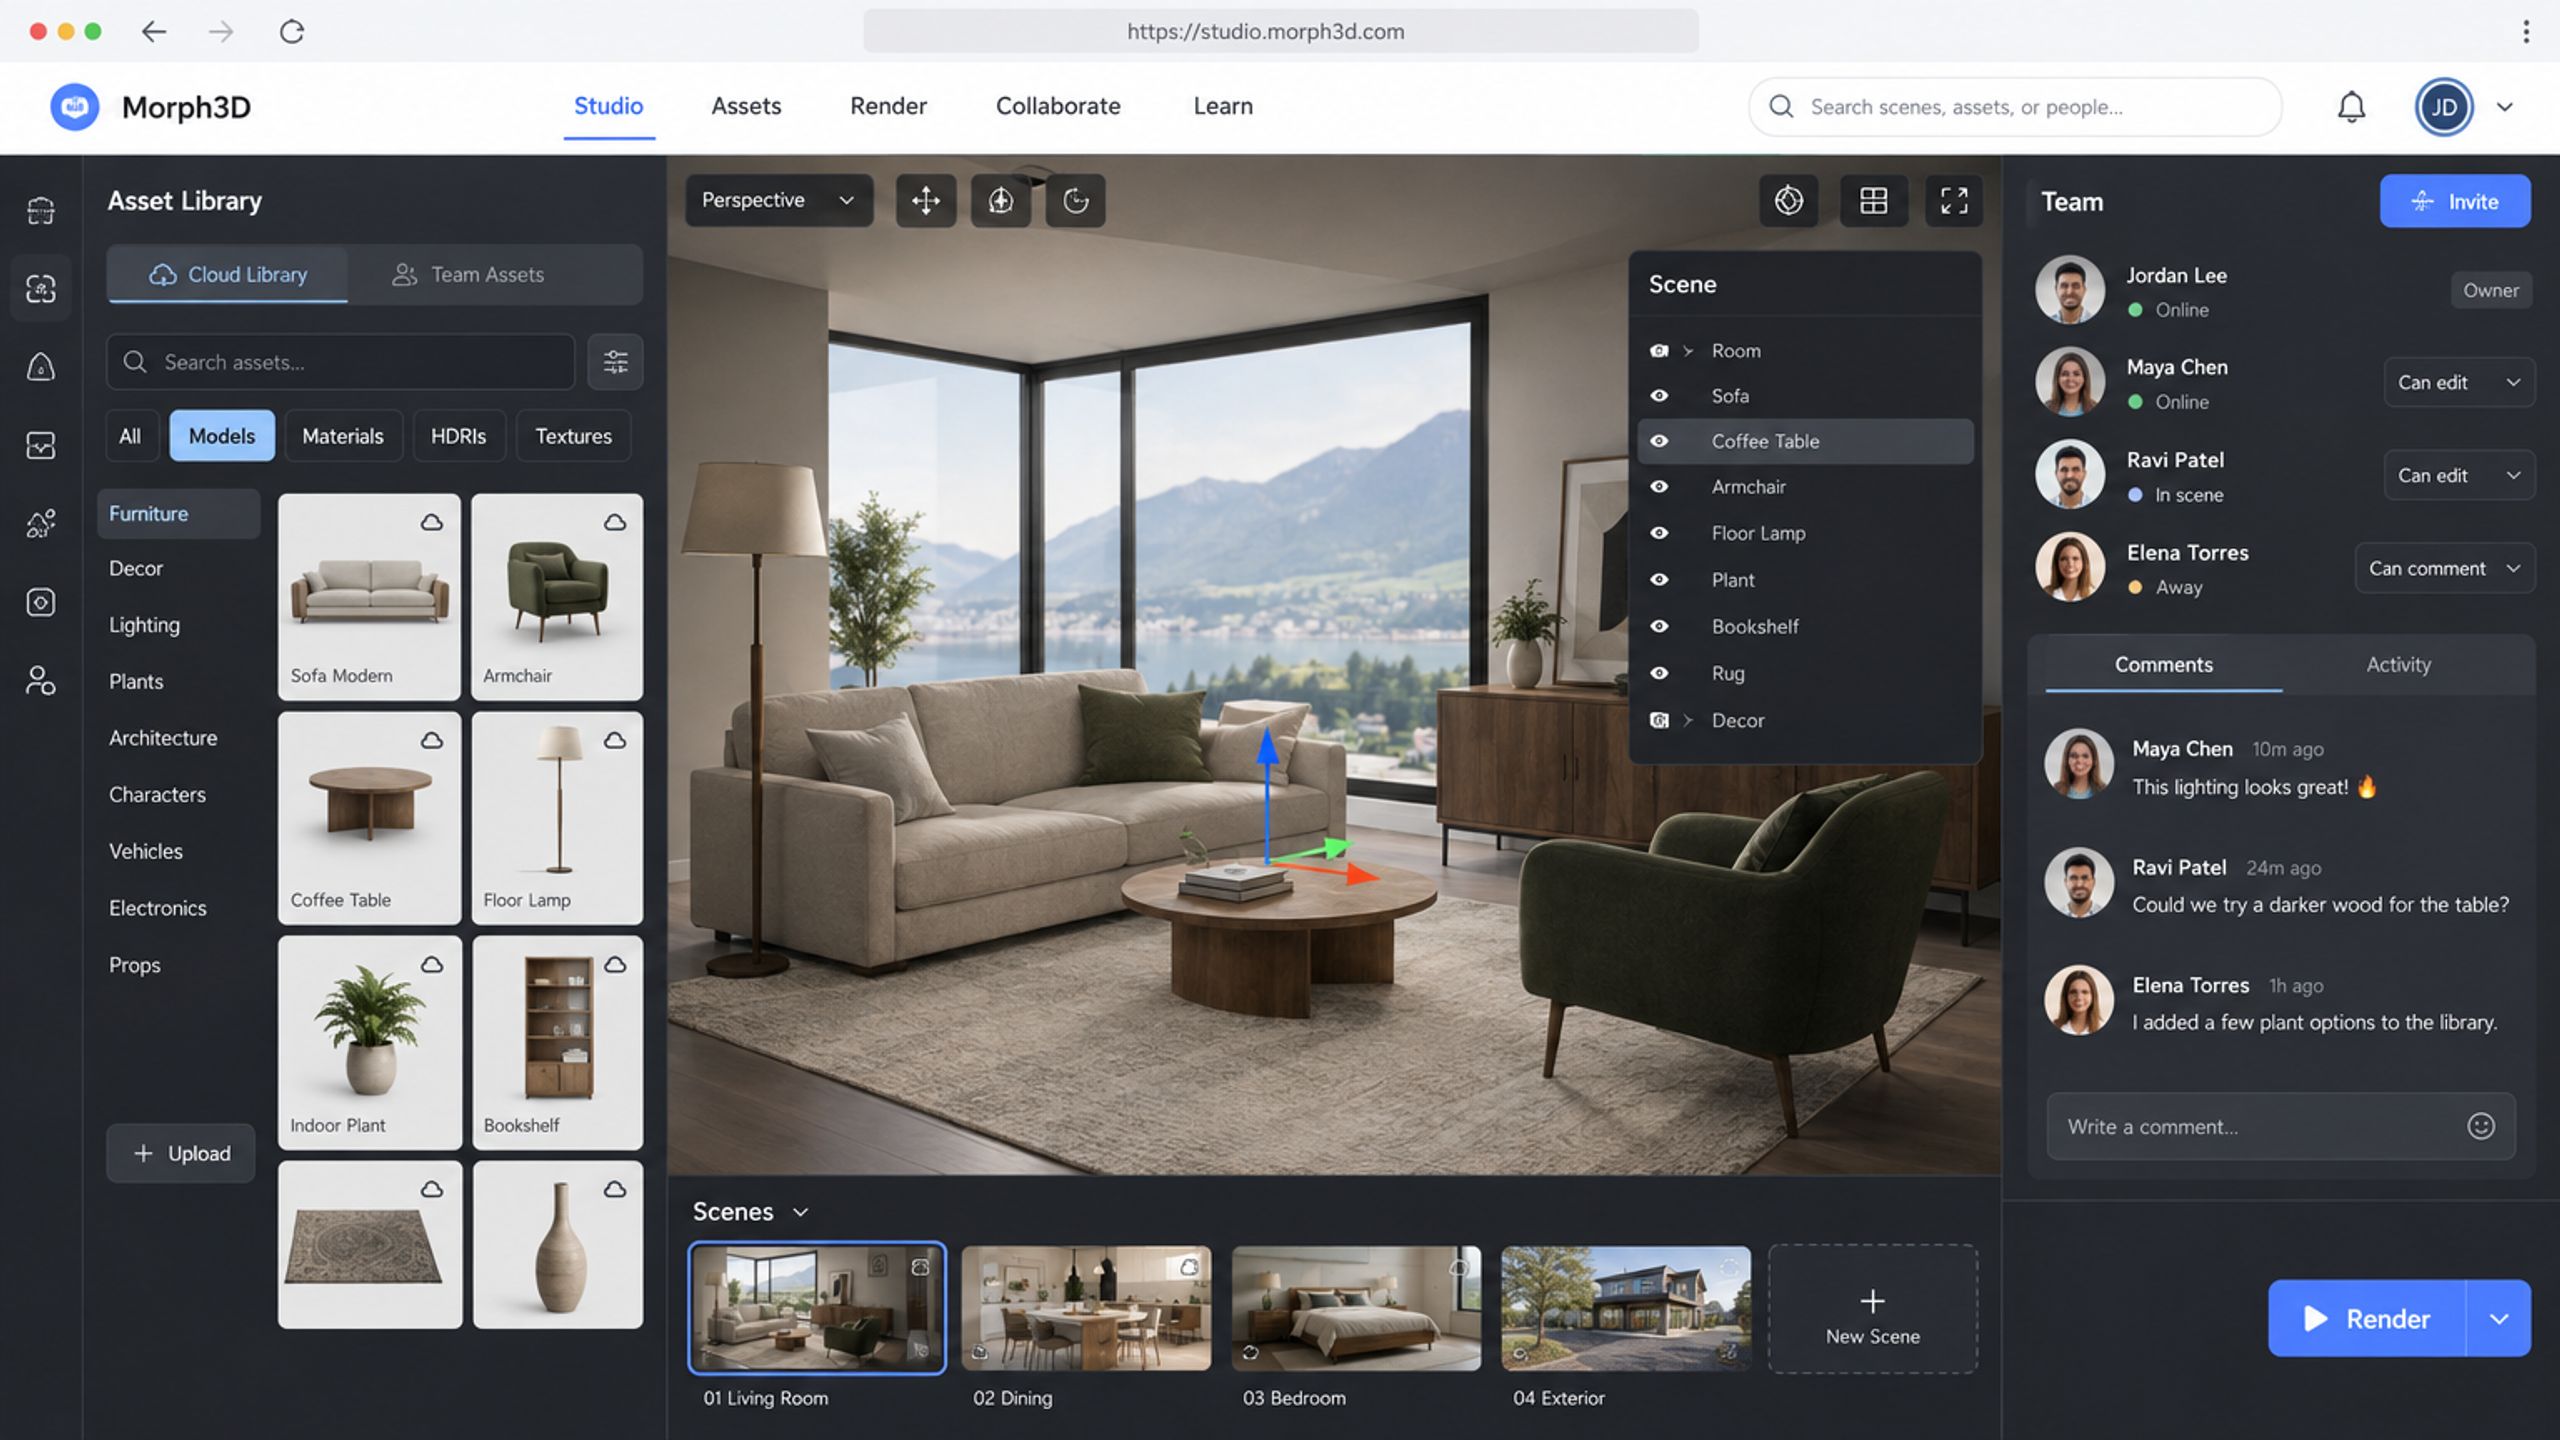Open the top sidebar icon above asset library icon
The height and width of the screenshot is (1440, 2560).
point(40,210)
